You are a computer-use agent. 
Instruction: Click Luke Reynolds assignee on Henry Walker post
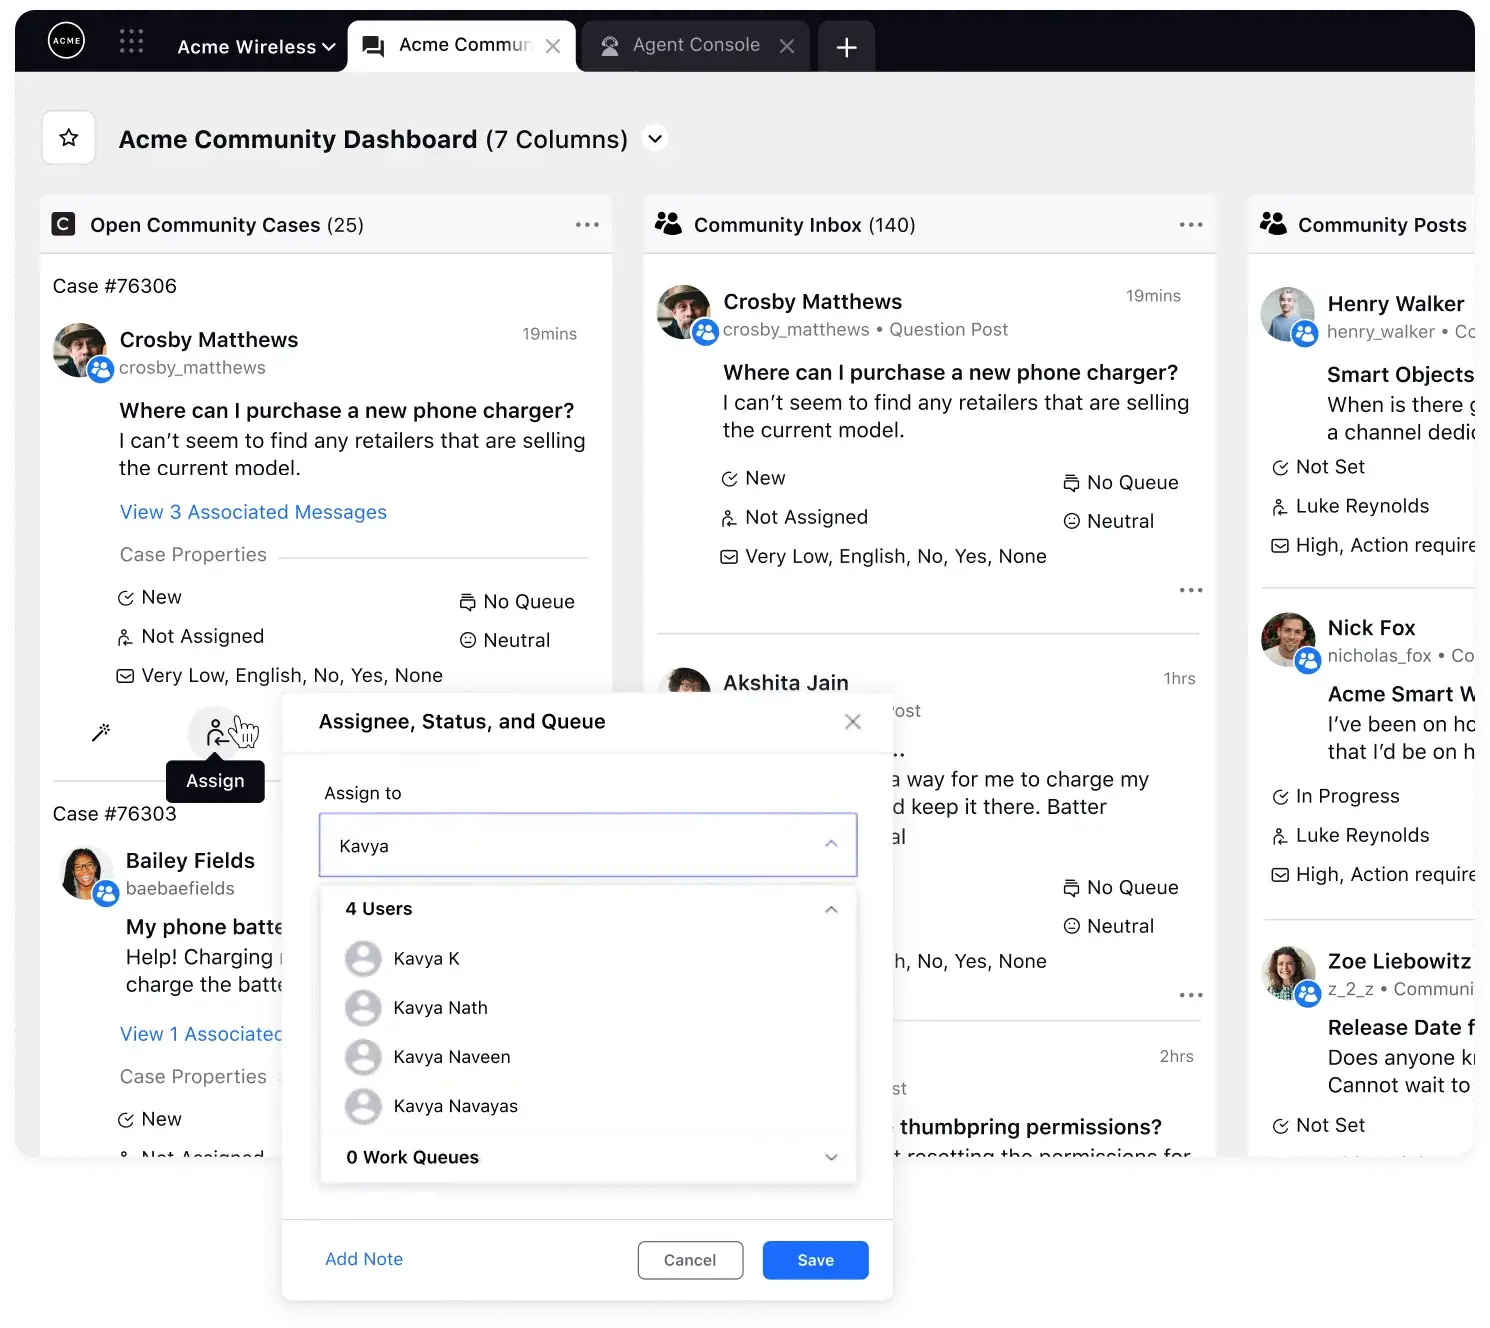[x=1351, y=506]
